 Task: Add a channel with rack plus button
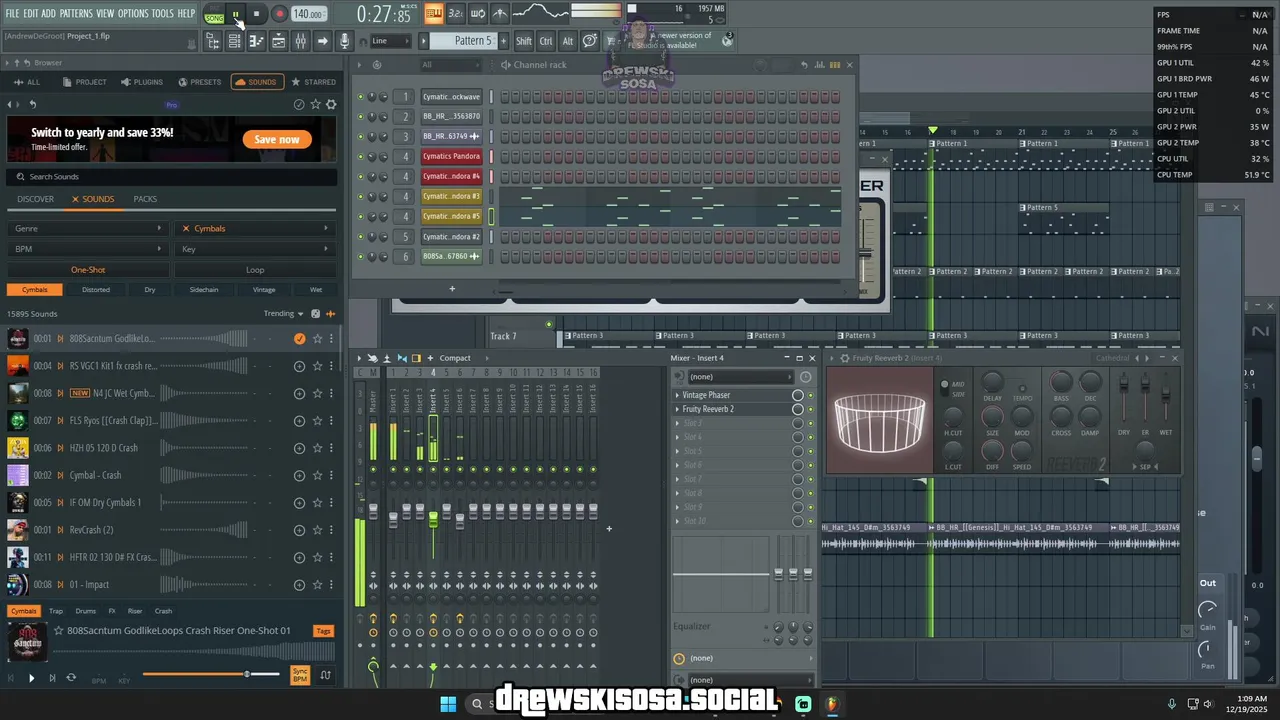tap(452, 289)
